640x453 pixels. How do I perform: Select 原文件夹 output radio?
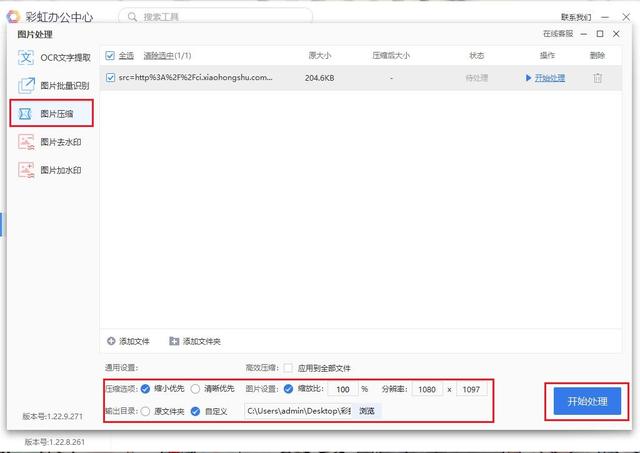tap(145, 411)
